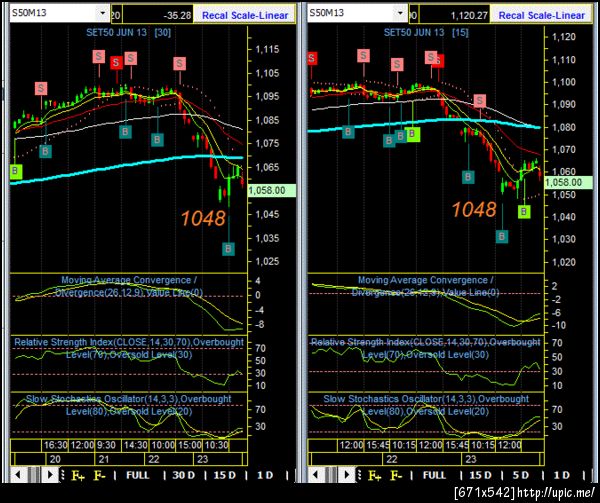
Task: Click the lowest teal B marker in left chart
Action: click(x=228, y=249)
